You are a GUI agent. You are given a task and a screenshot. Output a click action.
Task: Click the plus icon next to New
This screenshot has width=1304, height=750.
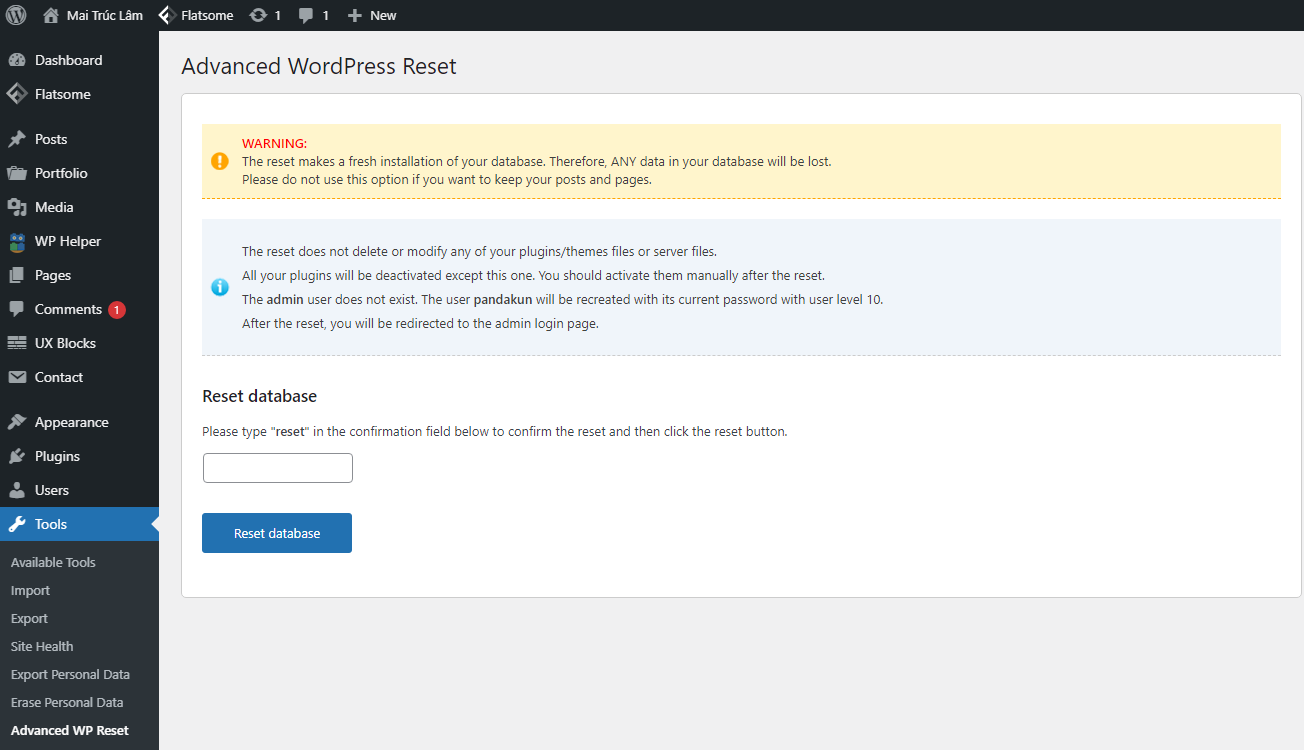coord(354,15)
